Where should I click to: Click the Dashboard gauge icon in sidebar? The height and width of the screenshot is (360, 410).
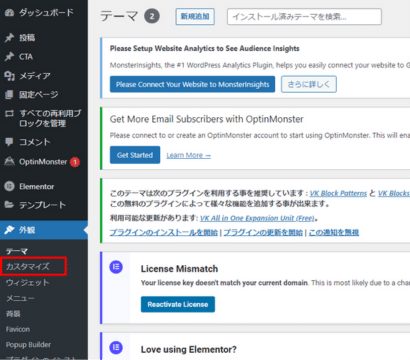click(x=9, y=13)
